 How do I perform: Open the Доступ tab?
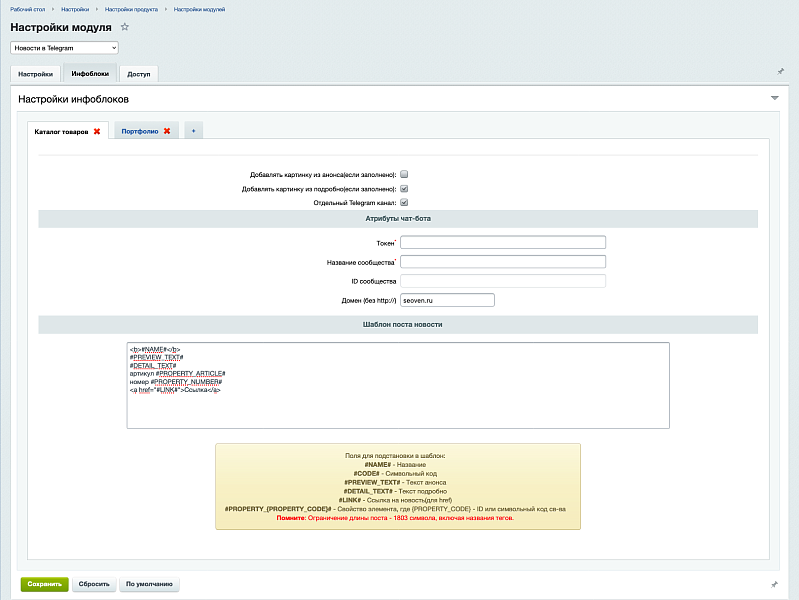pyautogui.click(x=138, y=74)
